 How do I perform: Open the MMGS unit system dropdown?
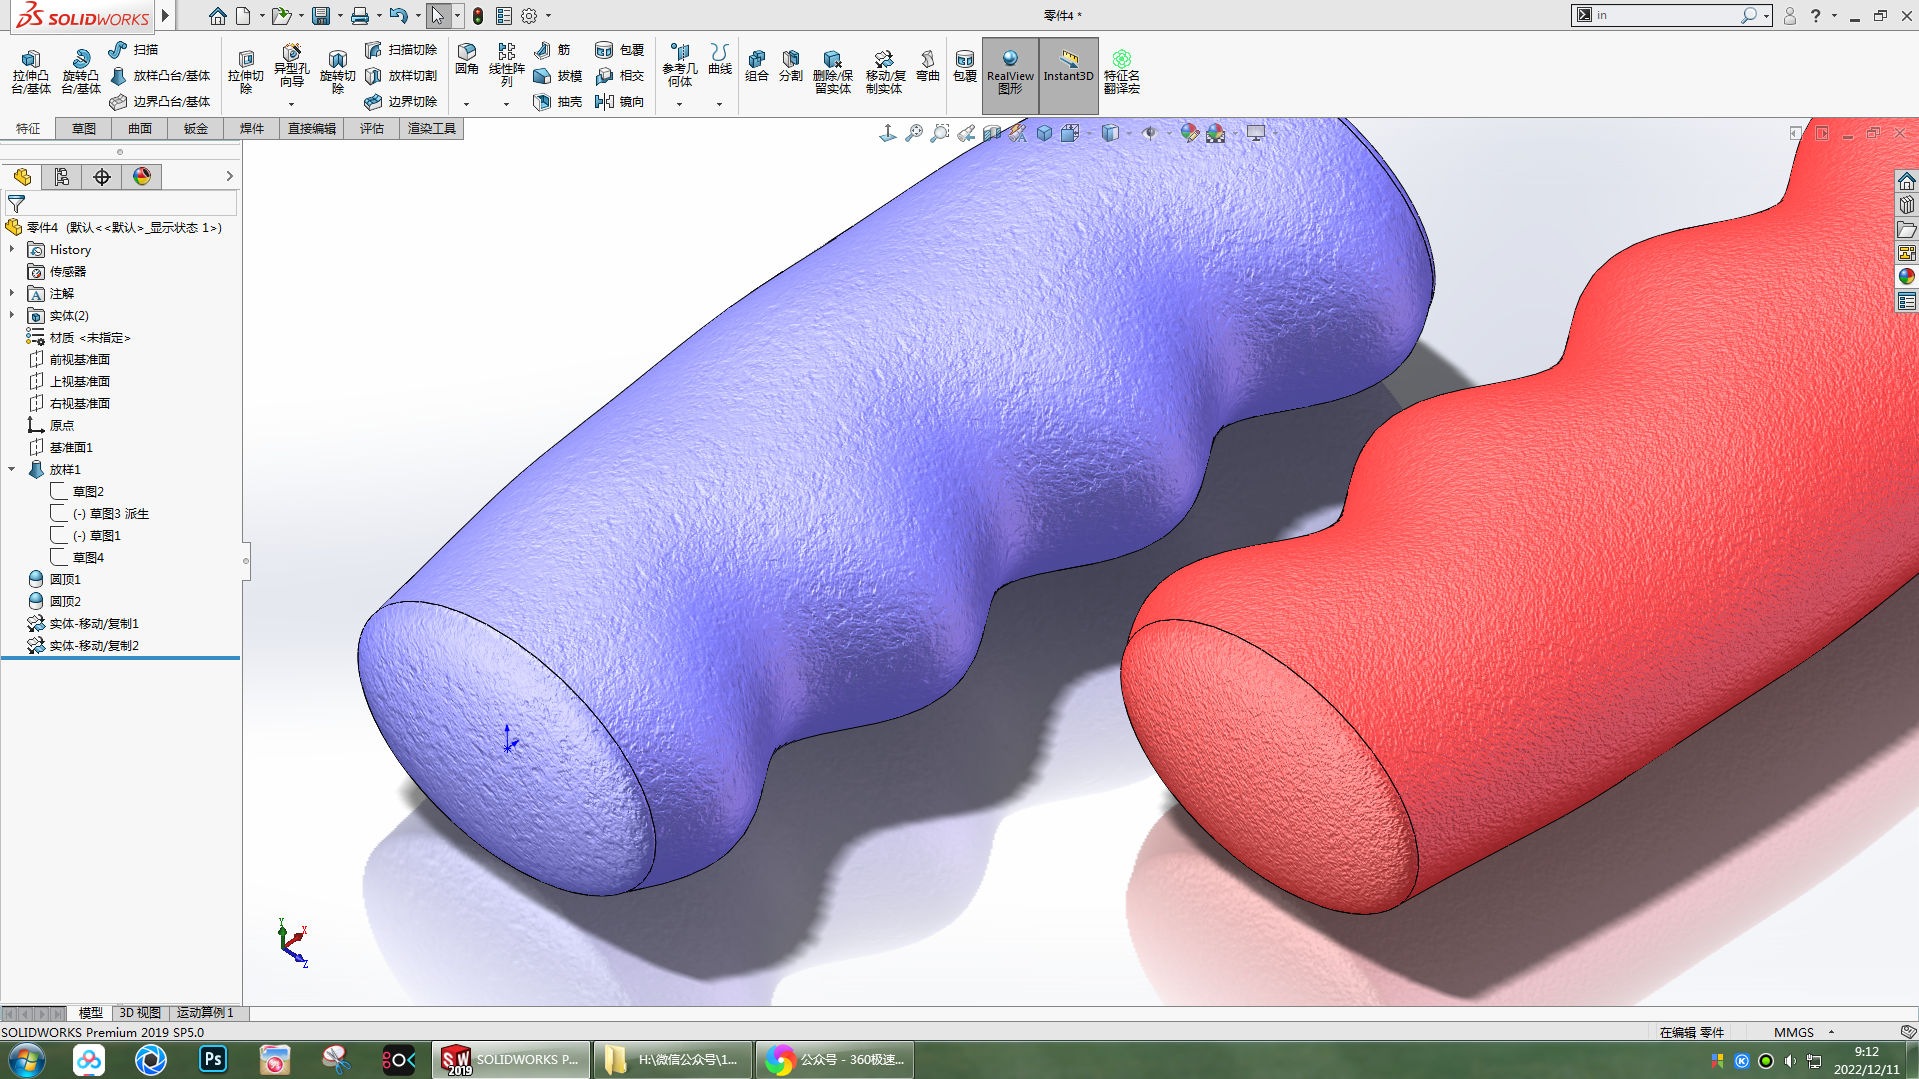(x=1831, y=1032)
